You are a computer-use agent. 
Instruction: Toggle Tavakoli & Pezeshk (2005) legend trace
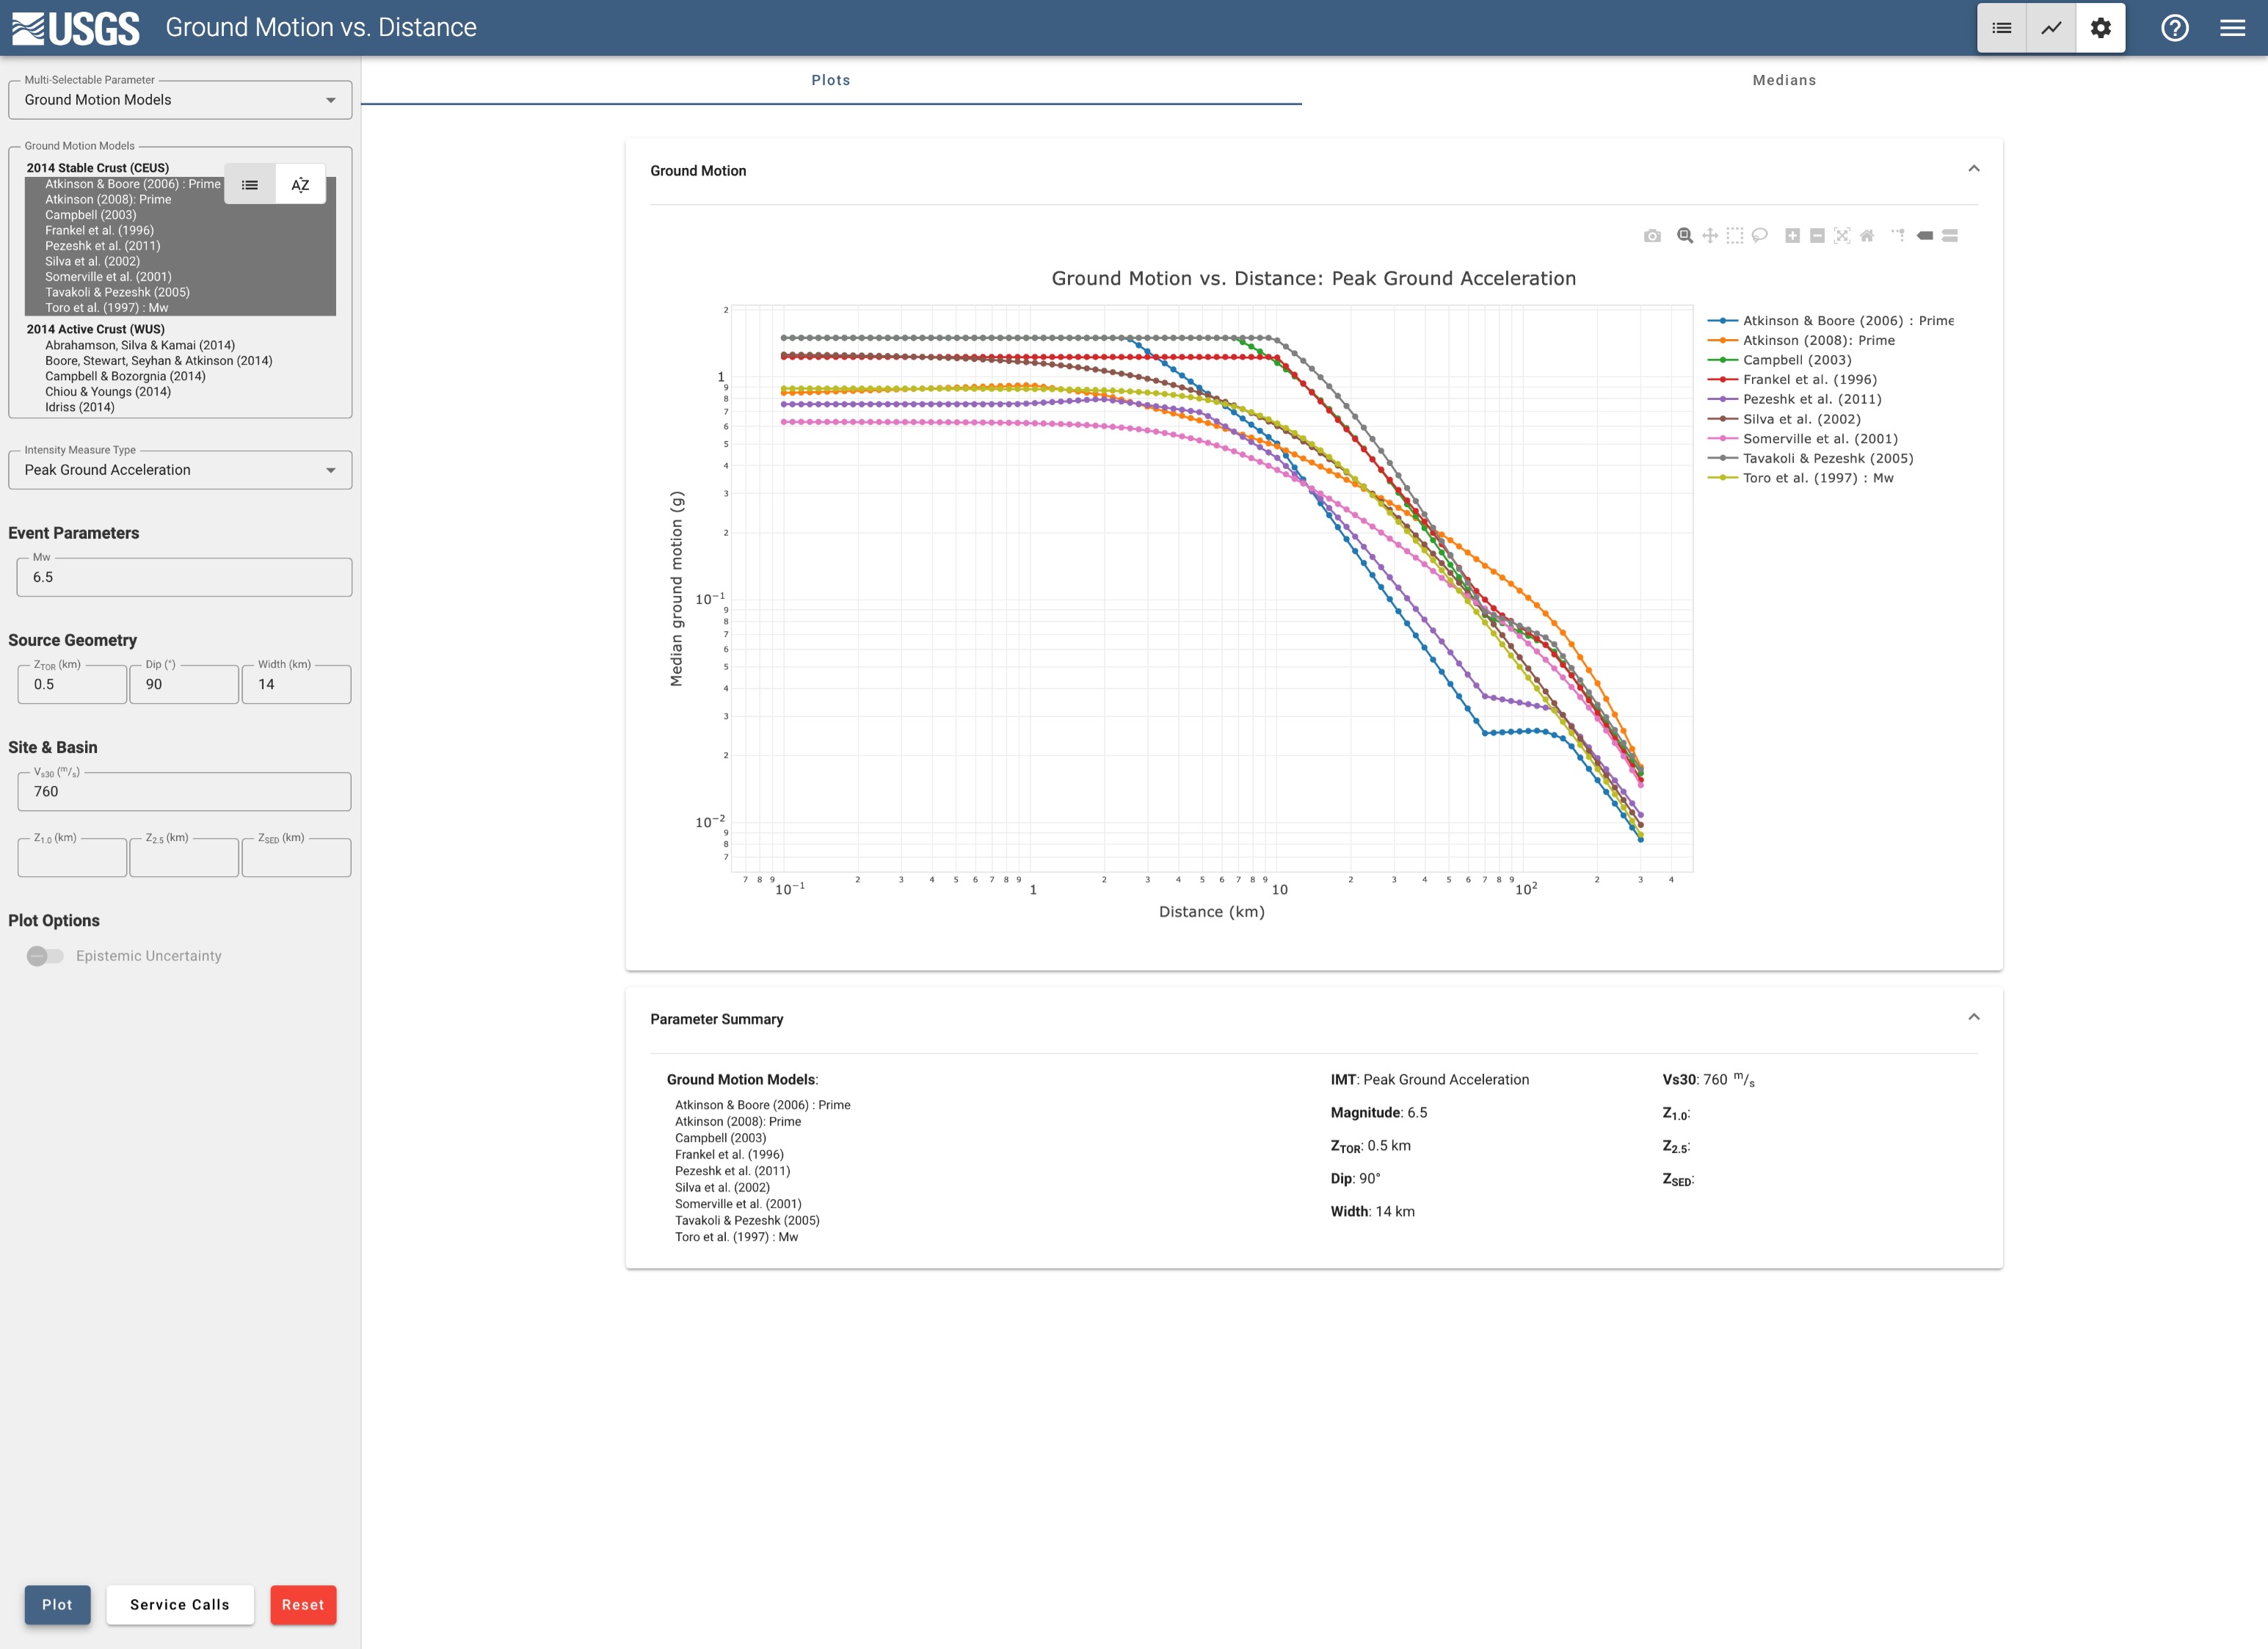1810,458
